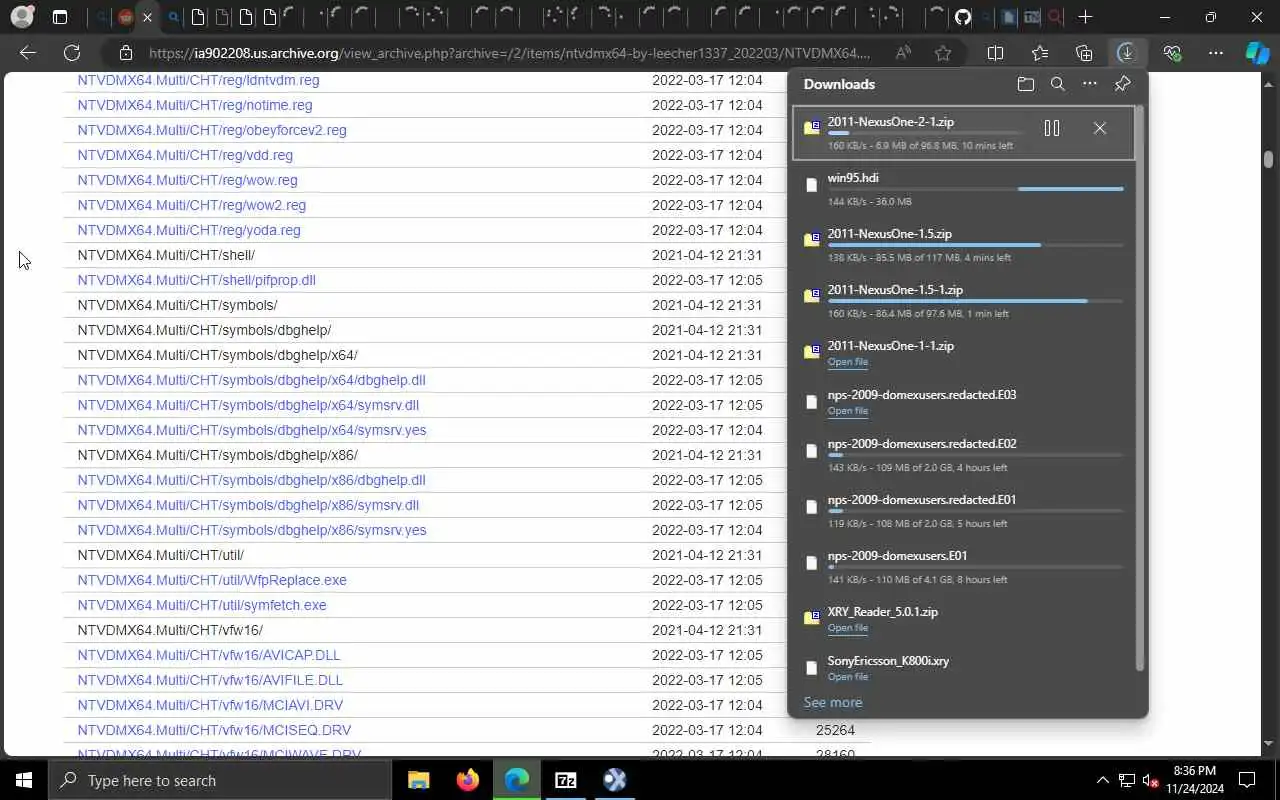Open file for nps-2009-domexusers.redacted.E03
Image resolution: width=1280 pixels, height=800 pixels.
[847, 411]
